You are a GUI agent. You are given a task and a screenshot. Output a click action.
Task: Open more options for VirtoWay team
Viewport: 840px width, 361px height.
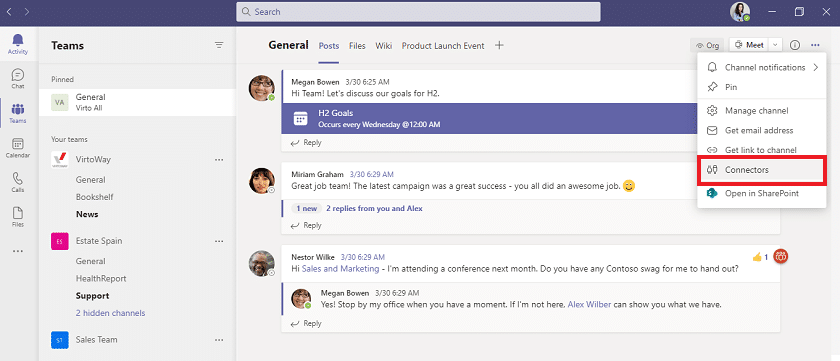pos(219,160)
